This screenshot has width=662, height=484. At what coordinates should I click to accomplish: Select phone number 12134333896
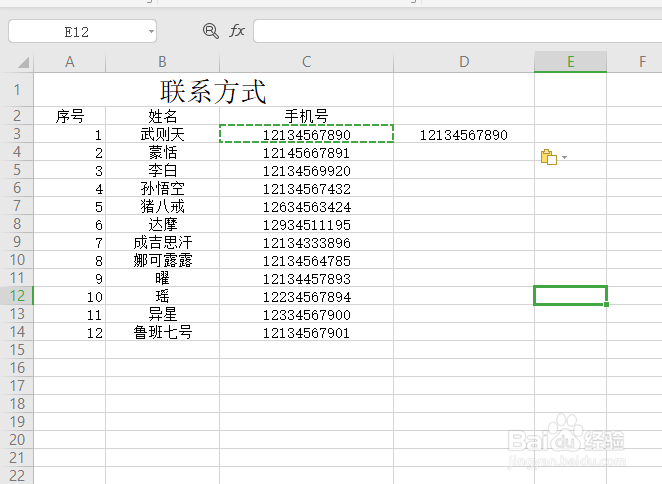coord(307,242)
